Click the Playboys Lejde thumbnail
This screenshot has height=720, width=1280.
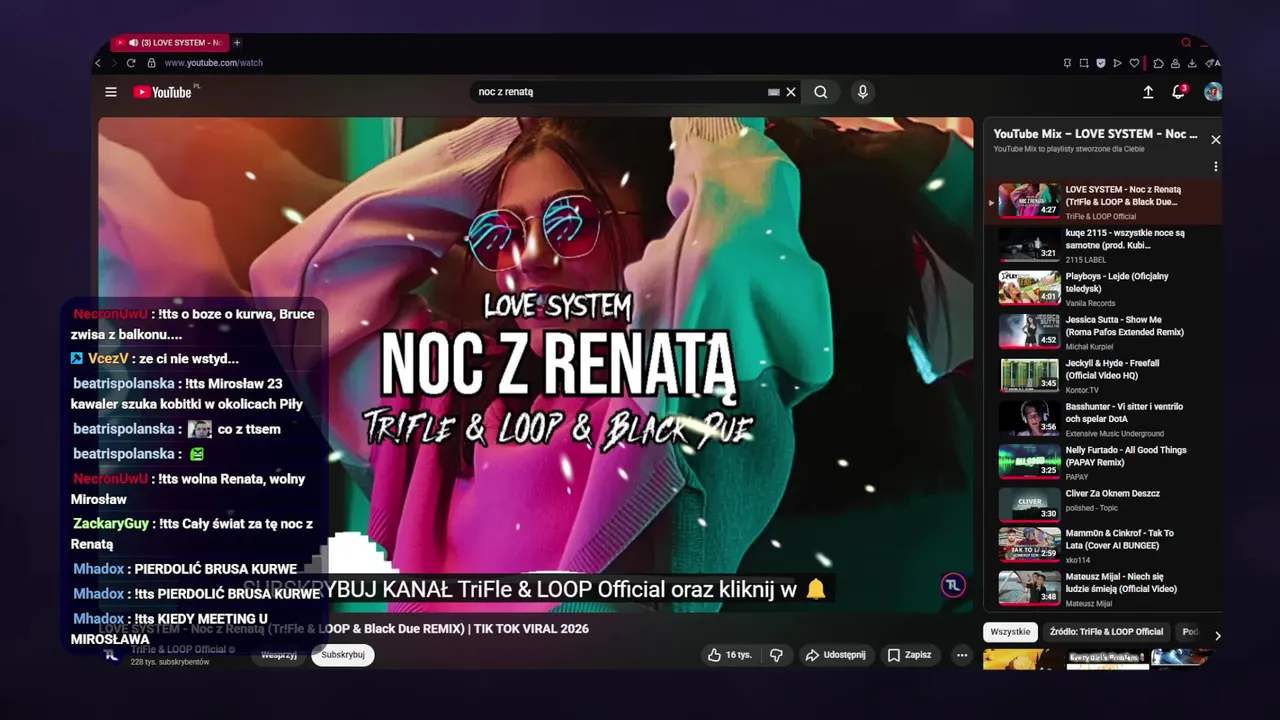click(1029, 288)
